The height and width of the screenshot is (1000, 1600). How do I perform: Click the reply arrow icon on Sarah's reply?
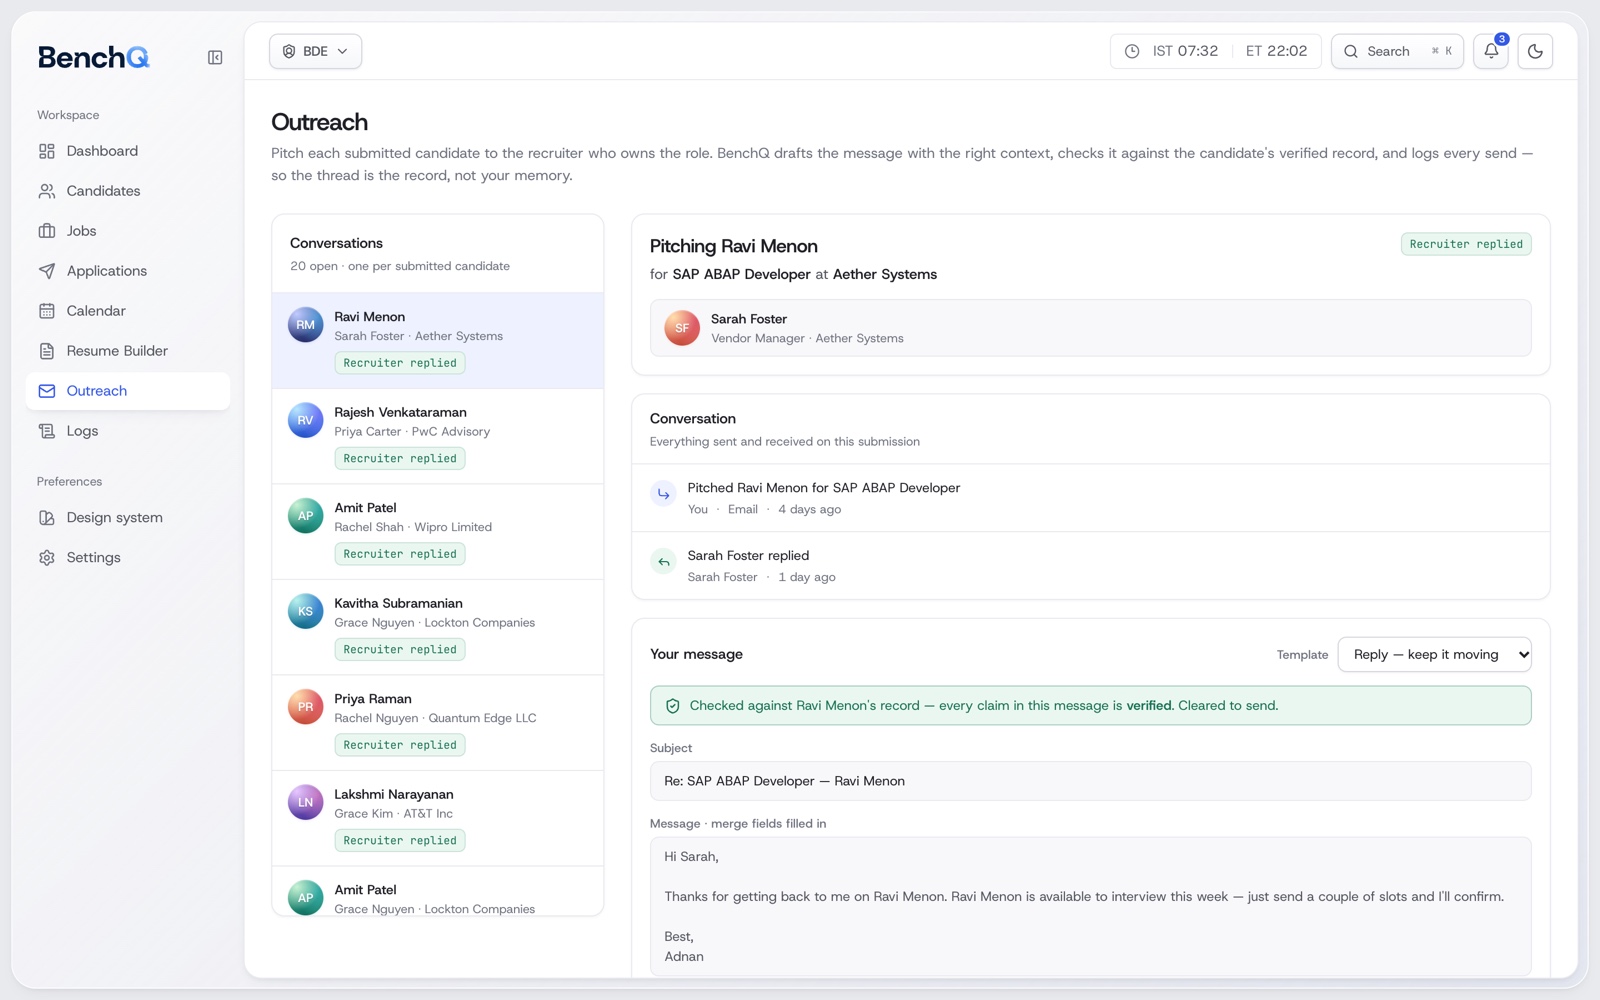click(x=664, y=562)
